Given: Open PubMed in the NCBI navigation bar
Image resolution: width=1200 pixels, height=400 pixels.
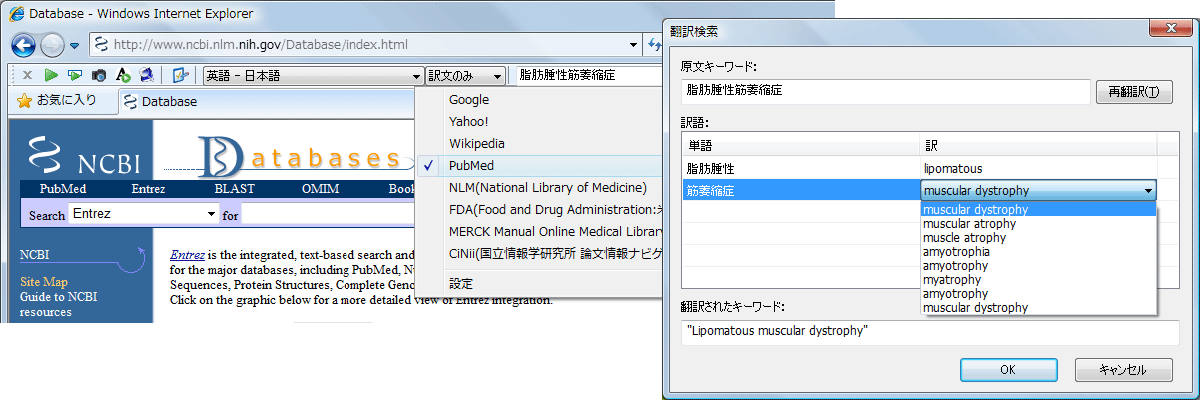Looking at the screenshot, I should 61,189.
